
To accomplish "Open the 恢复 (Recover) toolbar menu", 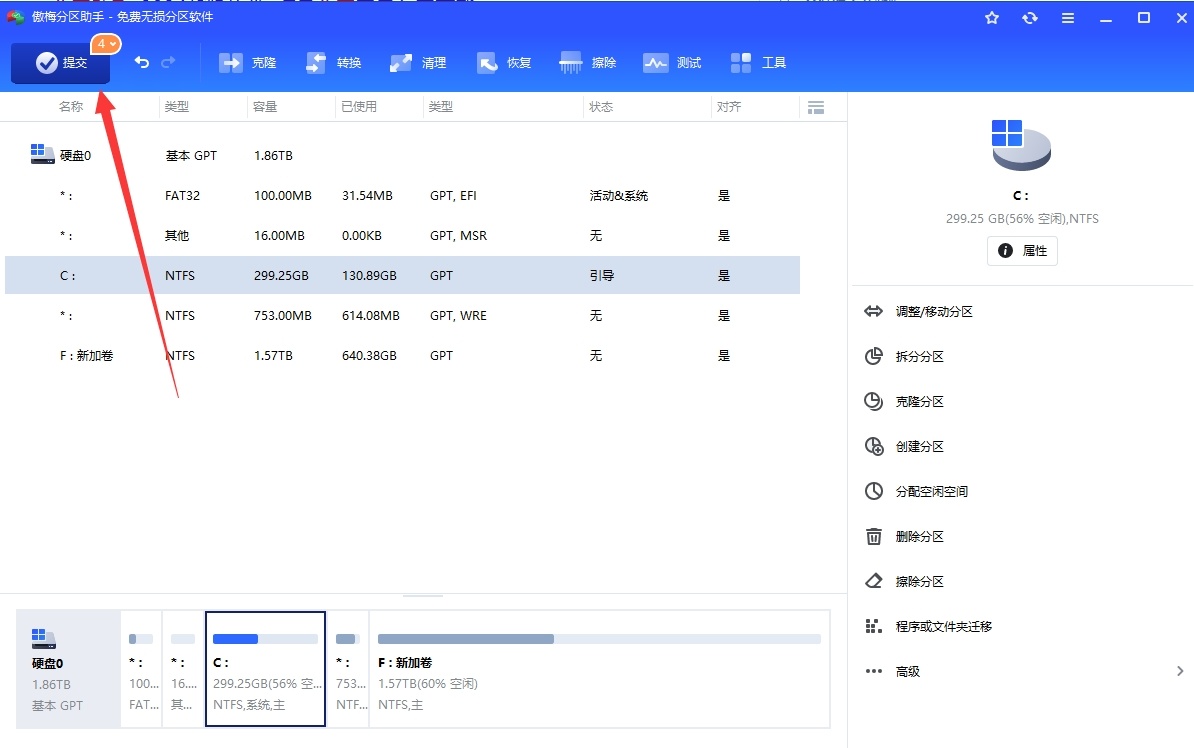I will pyautogui.click(x=503, y=62).
